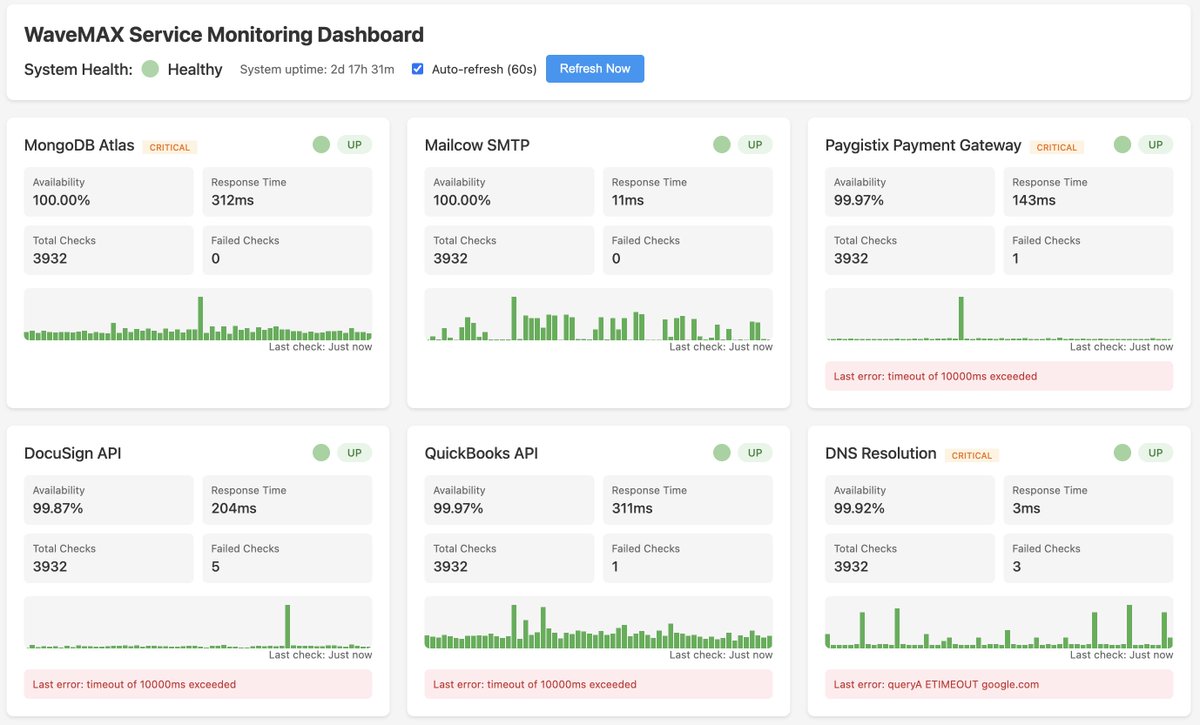
Task: Open the DNS Resolution response time chart
Action: click(x=999, y=623)
